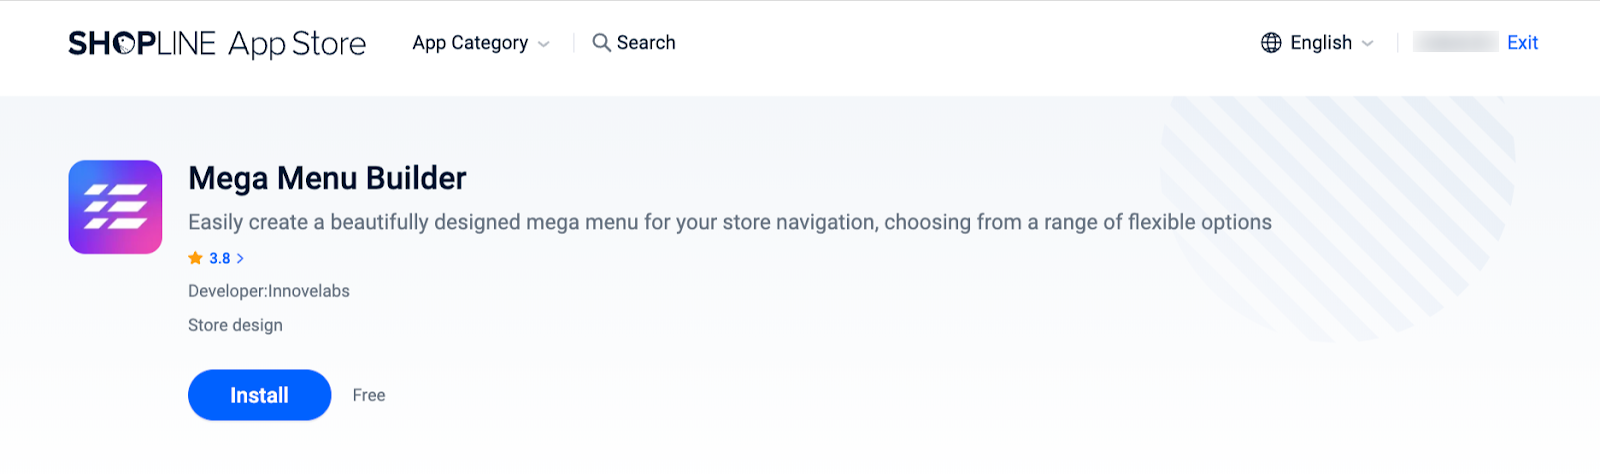Click the Innovelabs developer name
This screenshot has width=1600, height=474.
(x=309, y=291)
